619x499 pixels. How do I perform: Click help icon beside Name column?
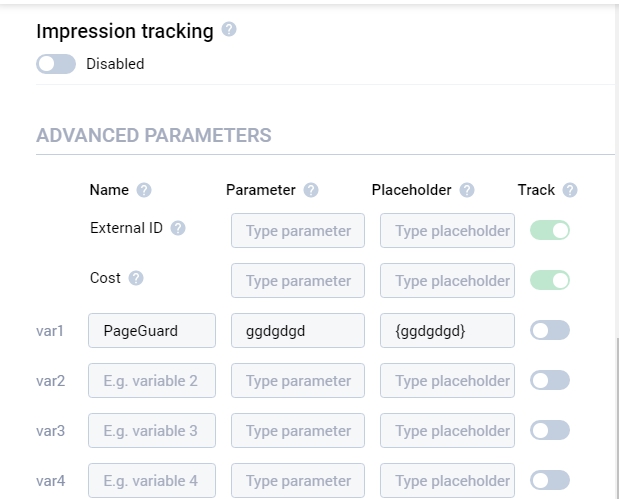[x=144, y=190]
